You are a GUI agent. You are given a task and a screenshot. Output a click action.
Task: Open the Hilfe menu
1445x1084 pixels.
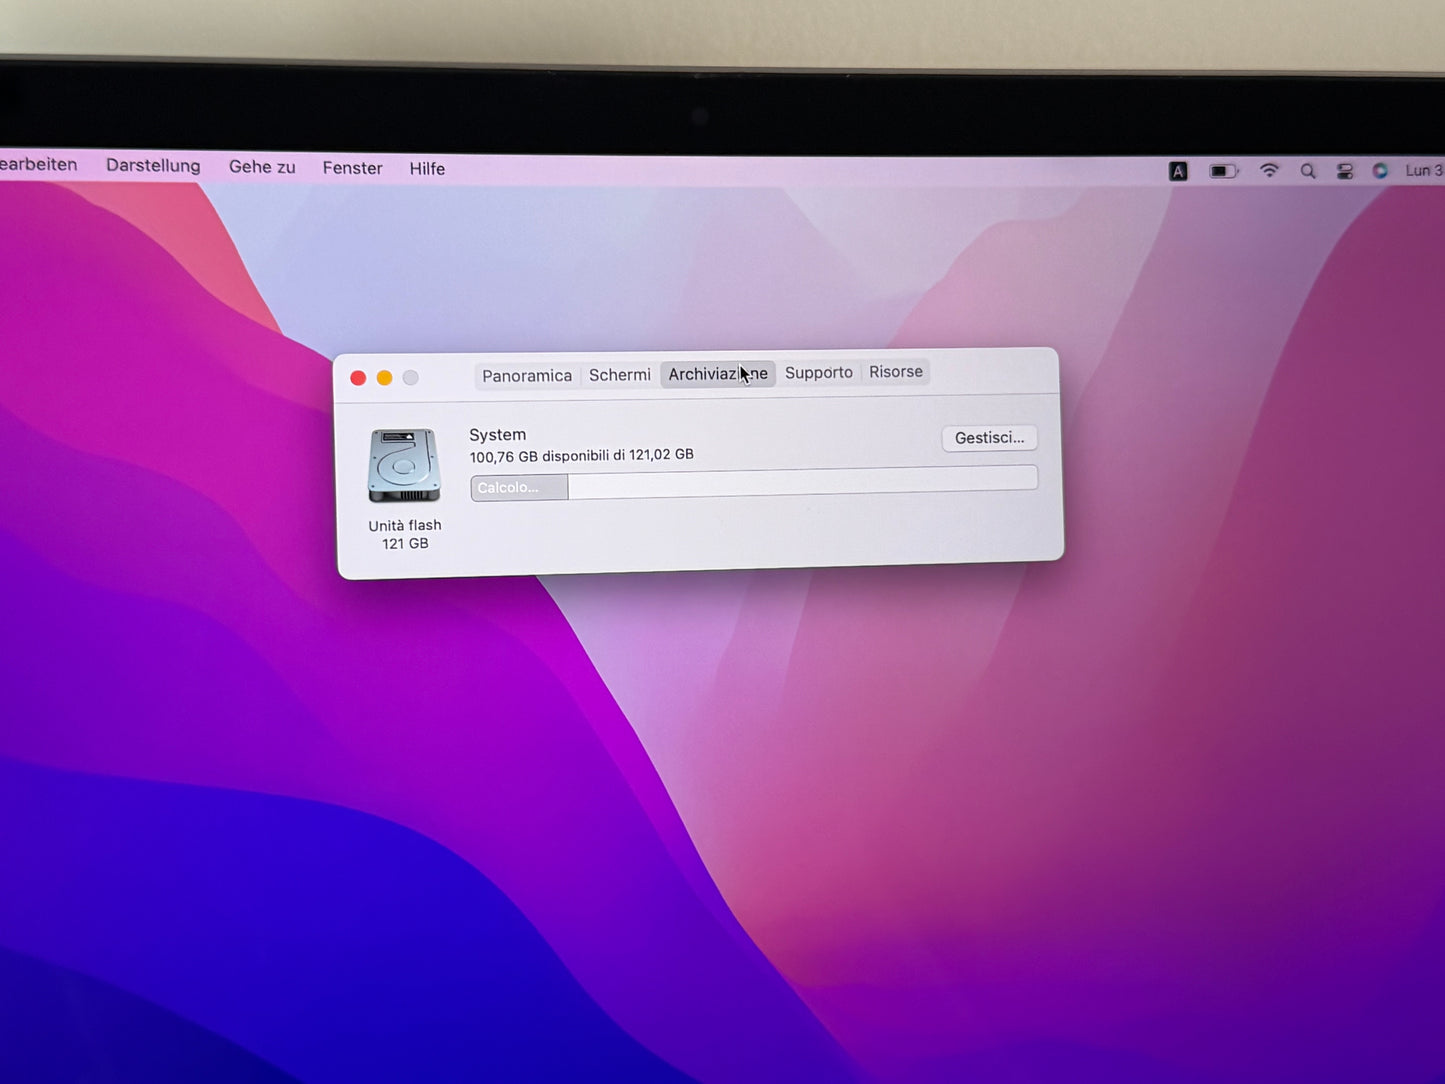[427, 169]
